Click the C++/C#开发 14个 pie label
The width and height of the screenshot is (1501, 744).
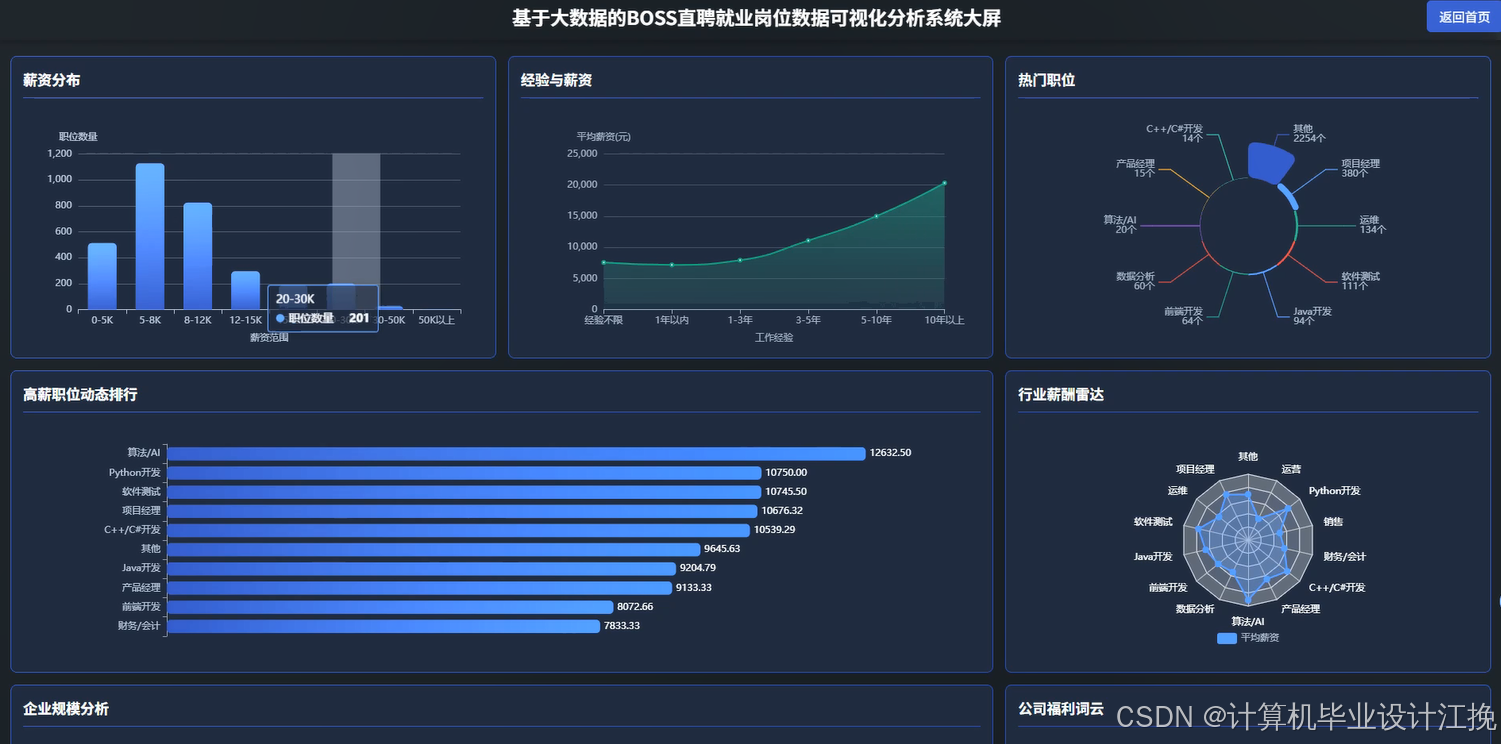tap(1175, 133)
